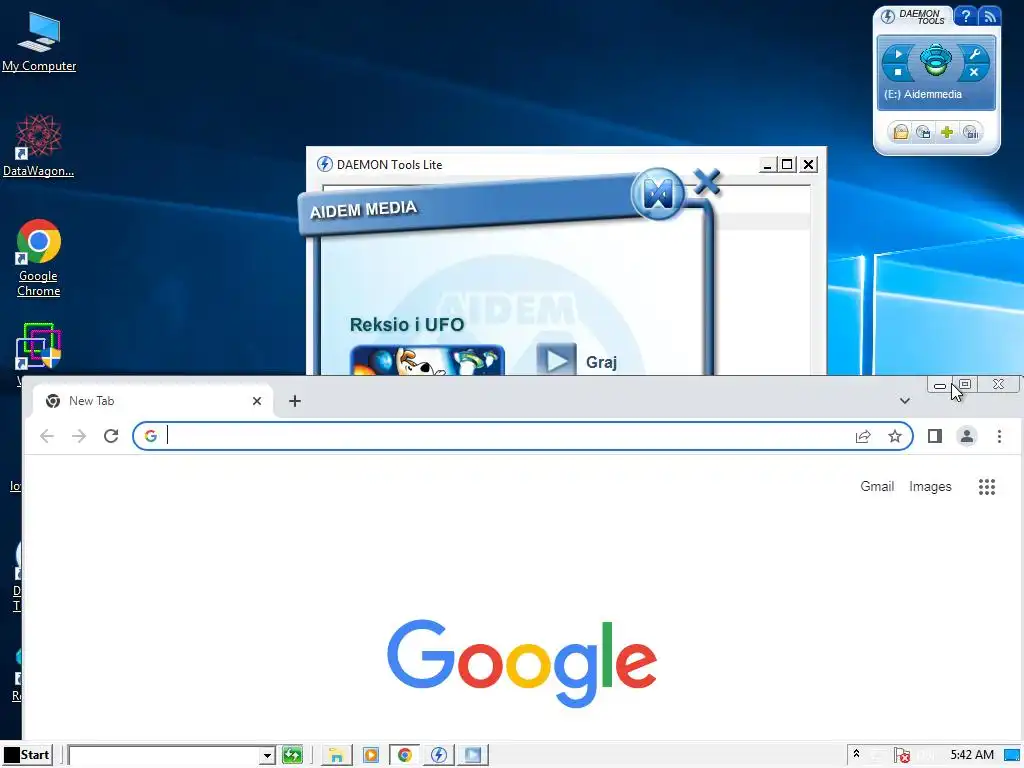Click the overlapping colored squares desktop shortcut
Image resolution: width=1024 pixels, height=768 pixels.
click(x=38, y=347)
